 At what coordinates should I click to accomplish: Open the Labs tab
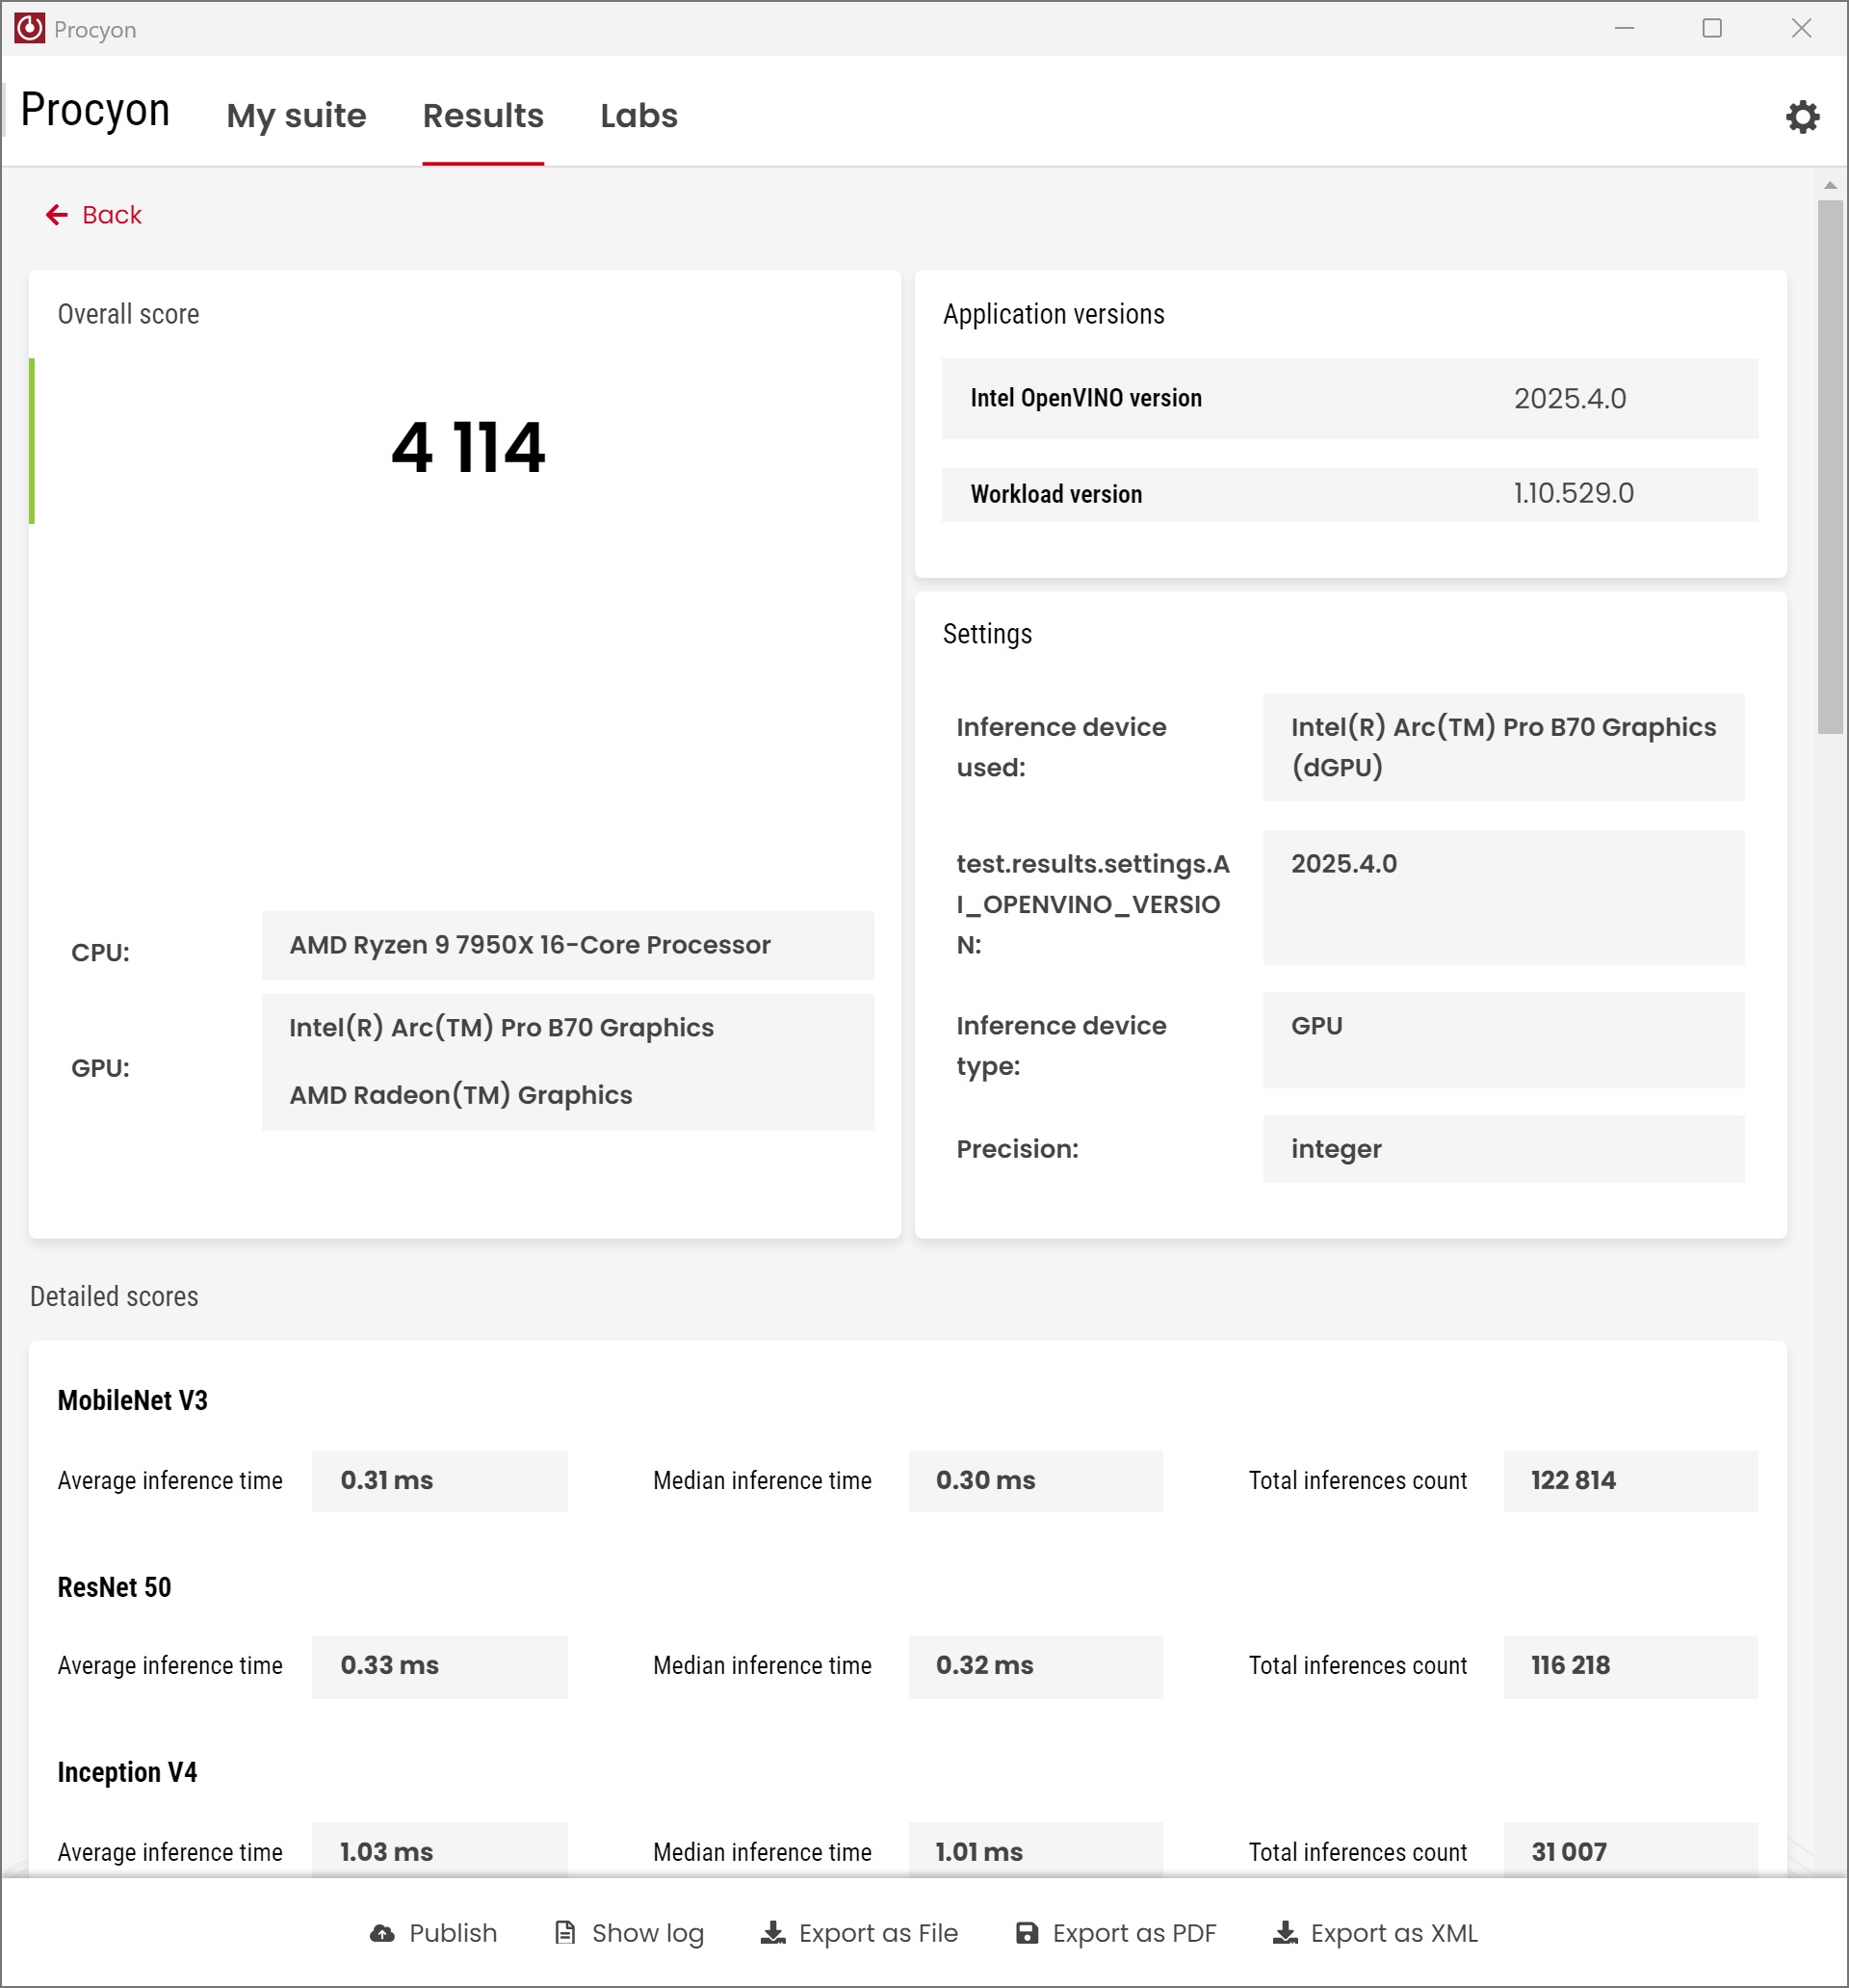[x=639, y=115]
